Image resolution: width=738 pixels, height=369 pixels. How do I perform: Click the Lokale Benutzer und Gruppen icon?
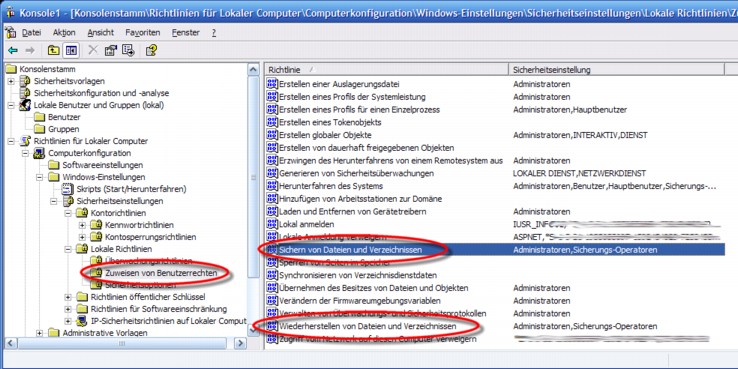pyautogui.click(x=26, y=105)
